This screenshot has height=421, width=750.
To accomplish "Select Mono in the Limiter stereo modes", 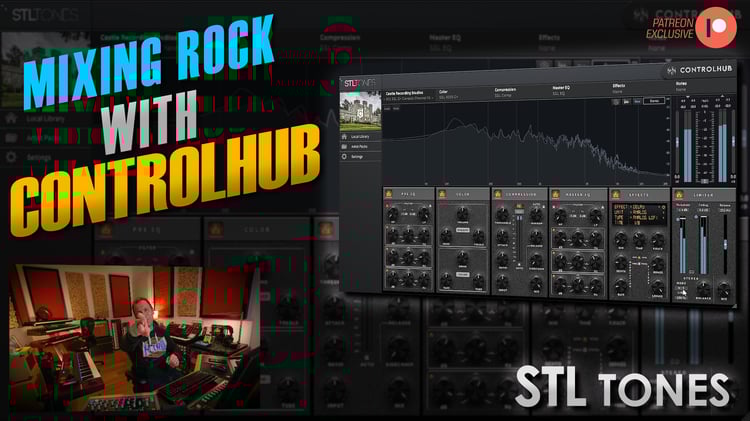I will 681,283.
